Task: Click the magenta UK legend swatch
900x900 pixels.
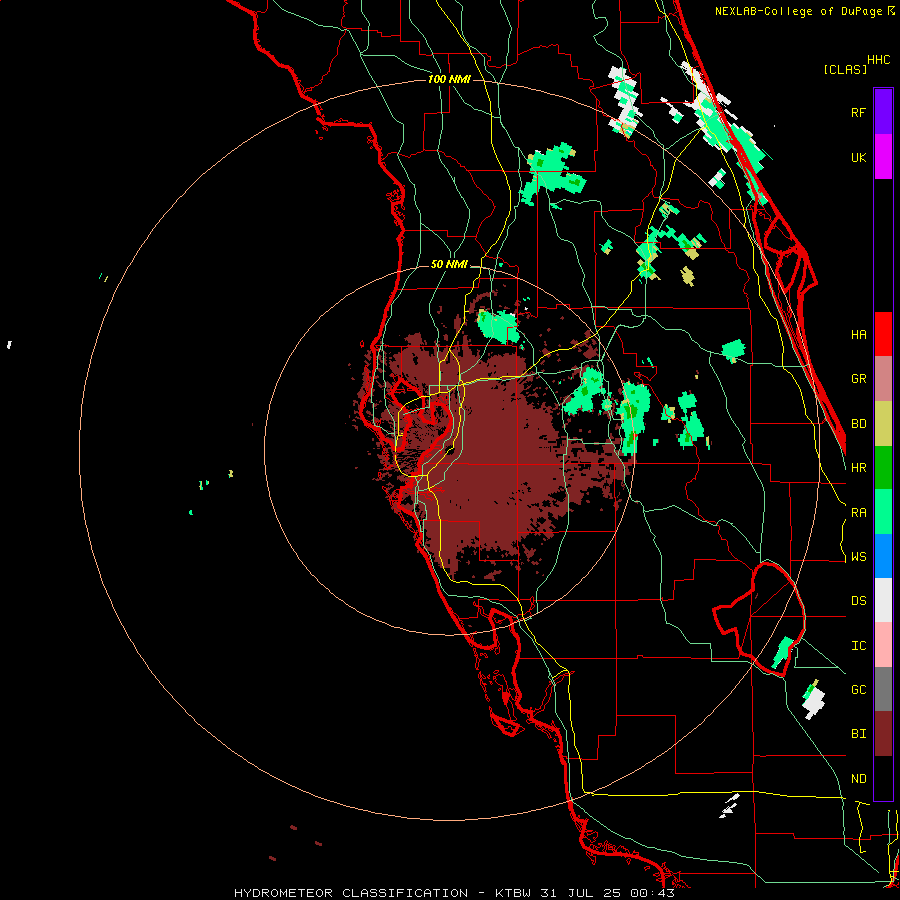Action: point(883,157)
